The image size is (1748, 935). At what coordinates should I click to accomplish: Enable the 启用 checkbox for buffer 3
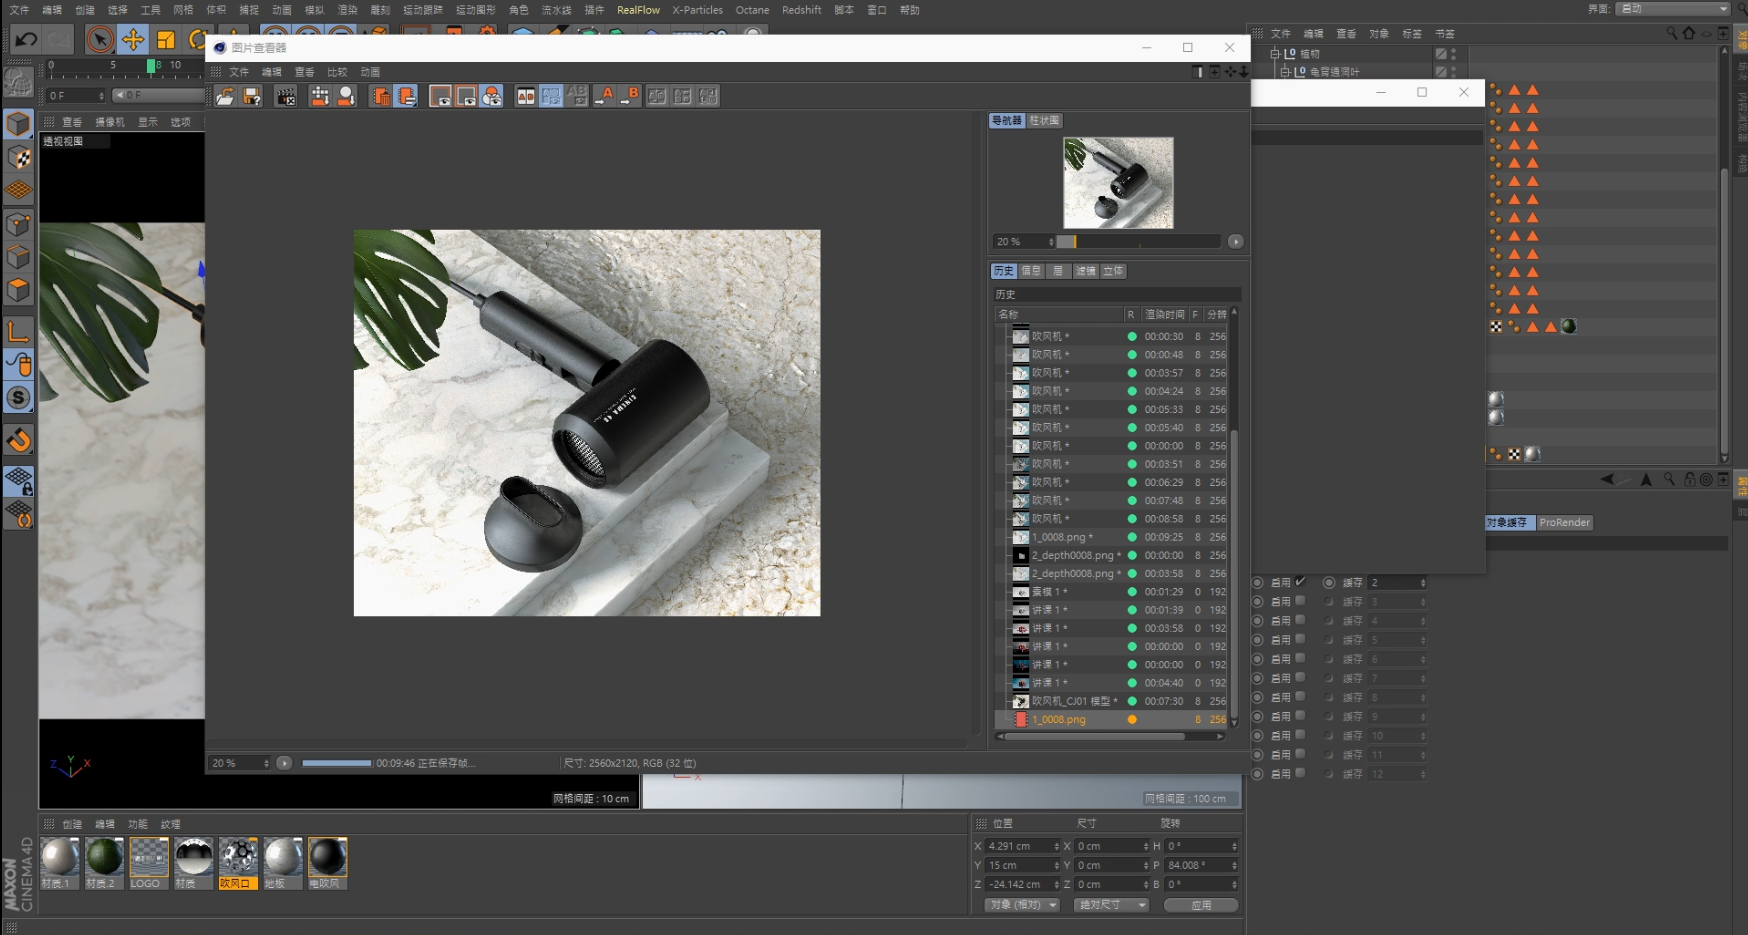1300,601
